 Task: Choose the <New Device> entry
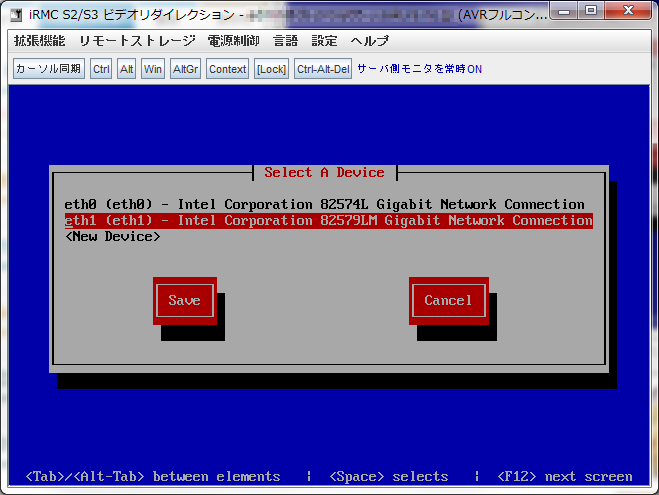pyautogui.click(x=112, y=236)
